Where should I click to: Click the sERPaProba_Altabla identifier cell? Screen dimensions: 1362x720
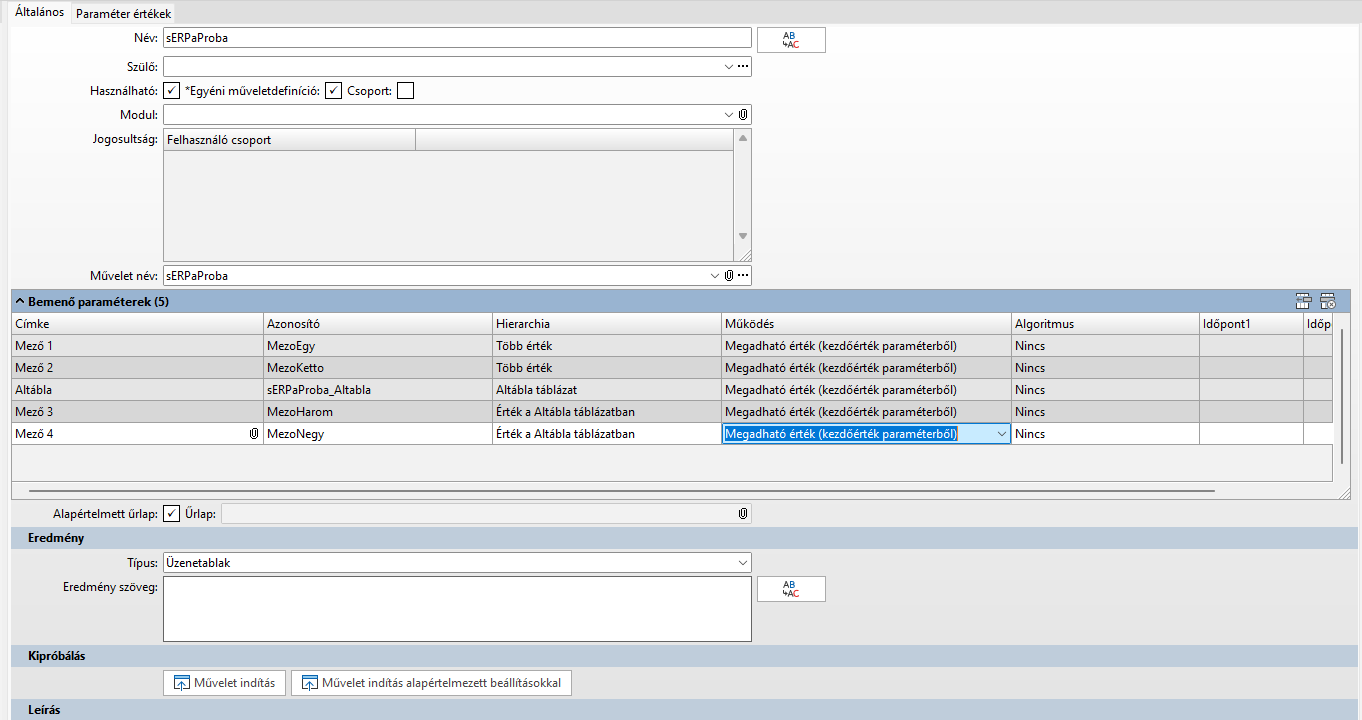(378, 390)
